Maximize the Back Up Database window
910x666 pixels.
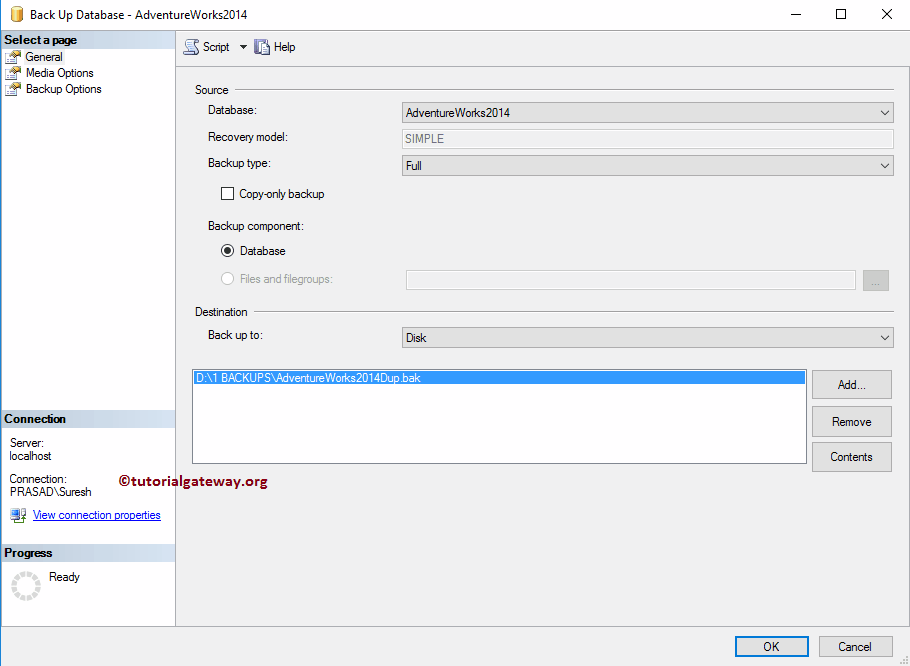coord(841,15)
